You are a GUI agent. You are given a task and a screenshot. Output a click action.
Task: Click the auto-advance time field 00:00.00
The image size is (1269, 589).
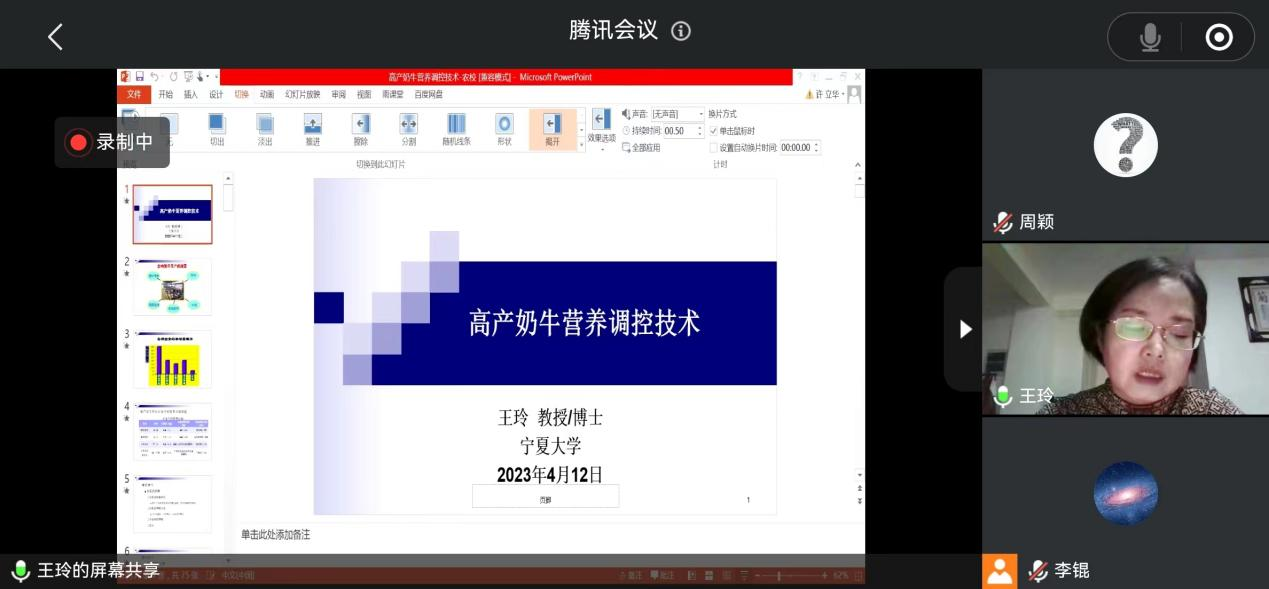tap(800, 147)
